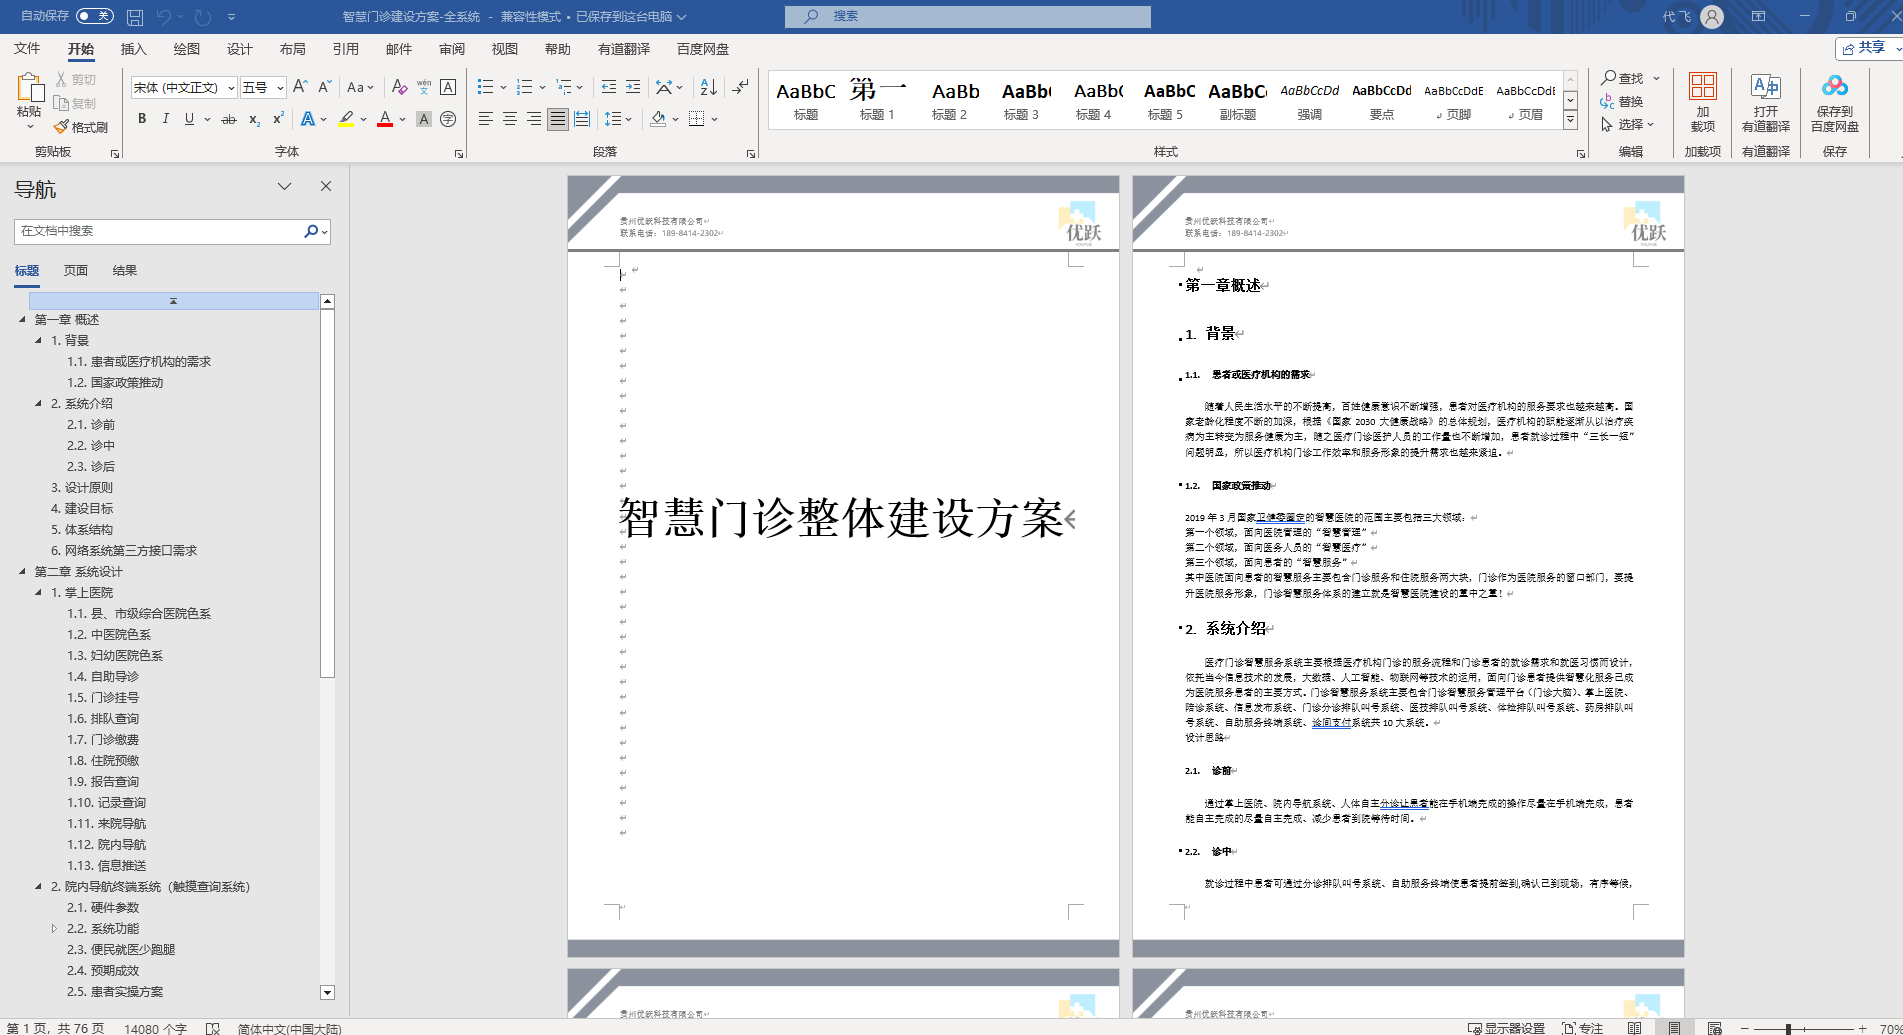Click the Format Painter (格式刷) button
Screen dimensions: 1903x1035
80,127
